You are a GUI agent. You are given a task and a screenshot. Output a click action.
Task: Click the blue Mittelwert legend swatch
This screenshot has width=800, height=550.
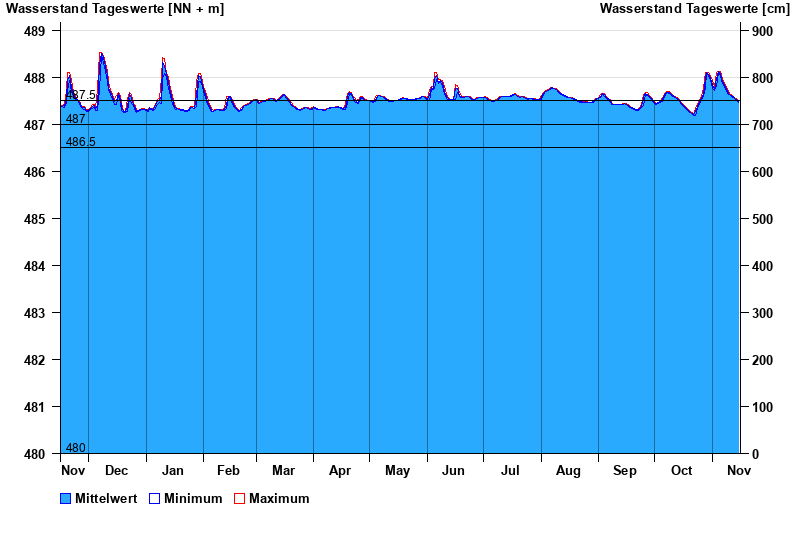click(66, 499)
